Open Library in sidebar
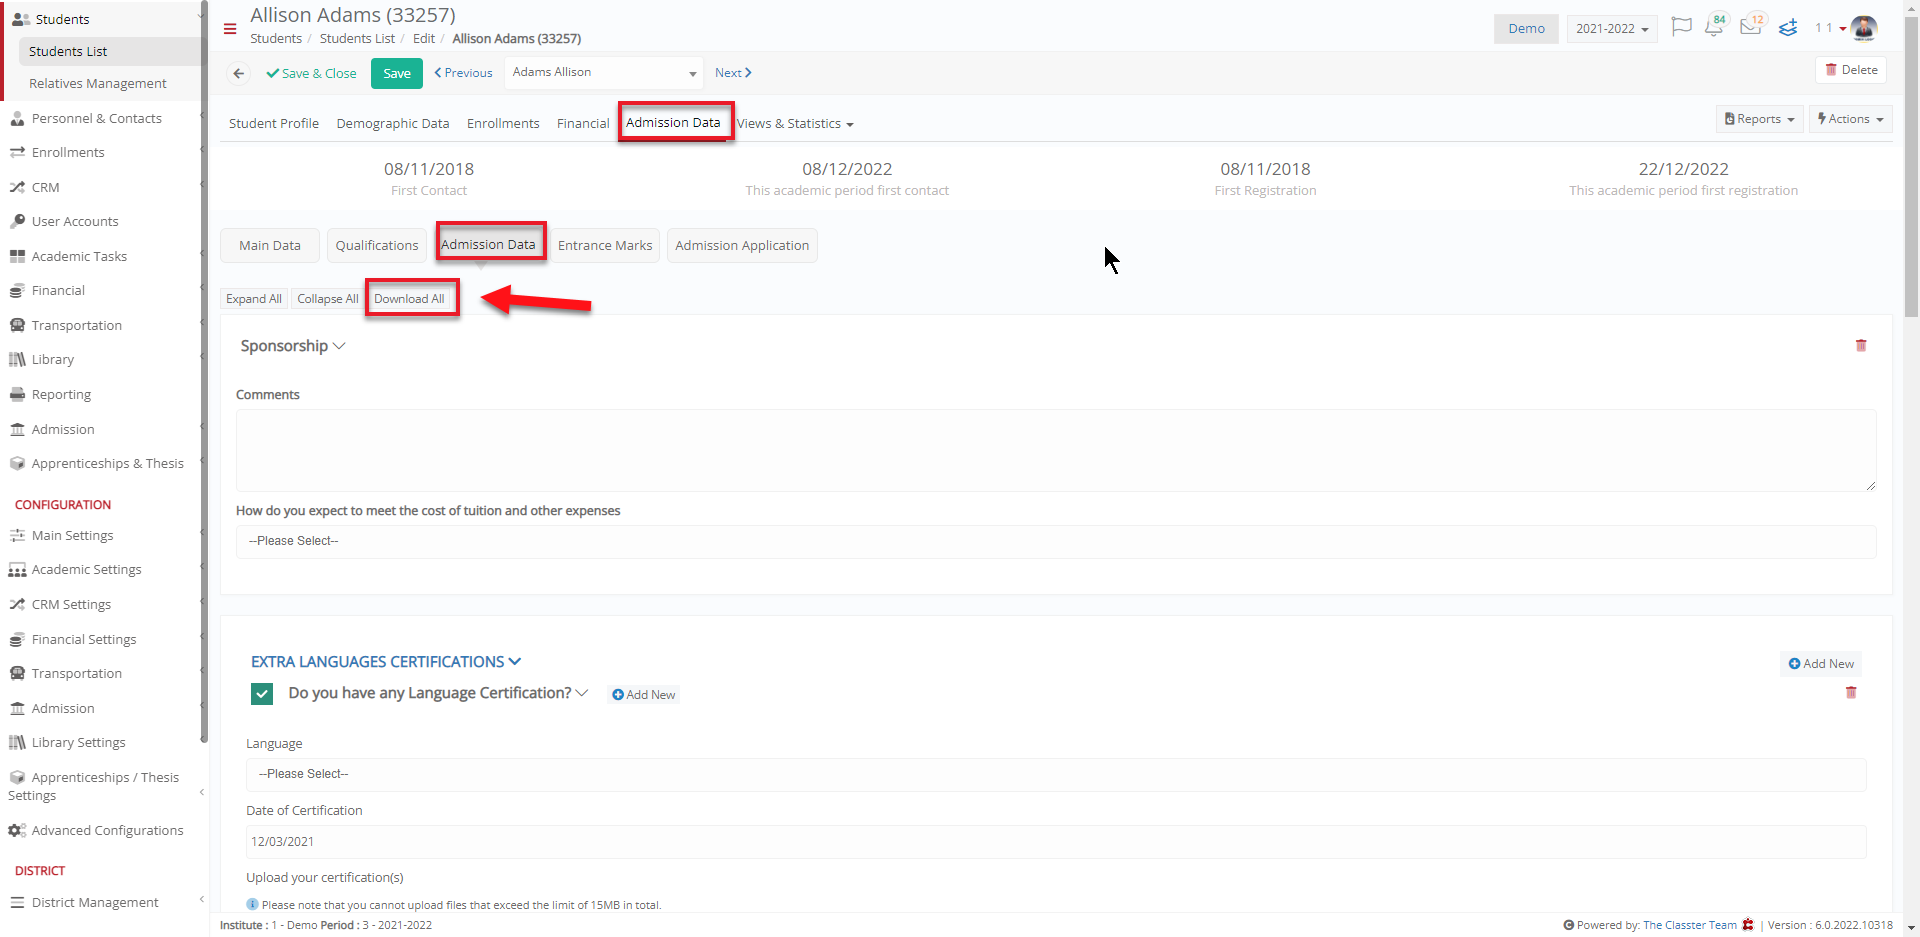Screen dimensions: 1920x937 (52, 359)
